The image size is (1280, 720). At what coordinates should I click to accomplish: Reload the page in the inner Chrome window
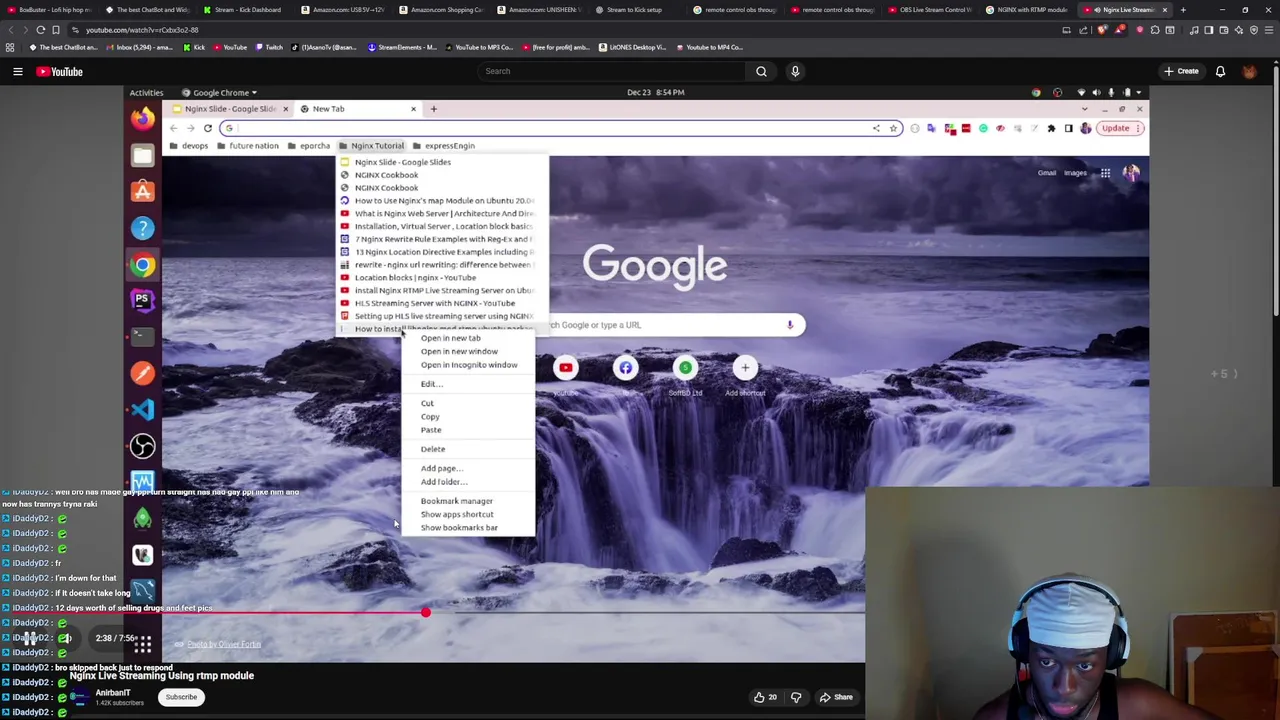[208, 128]
